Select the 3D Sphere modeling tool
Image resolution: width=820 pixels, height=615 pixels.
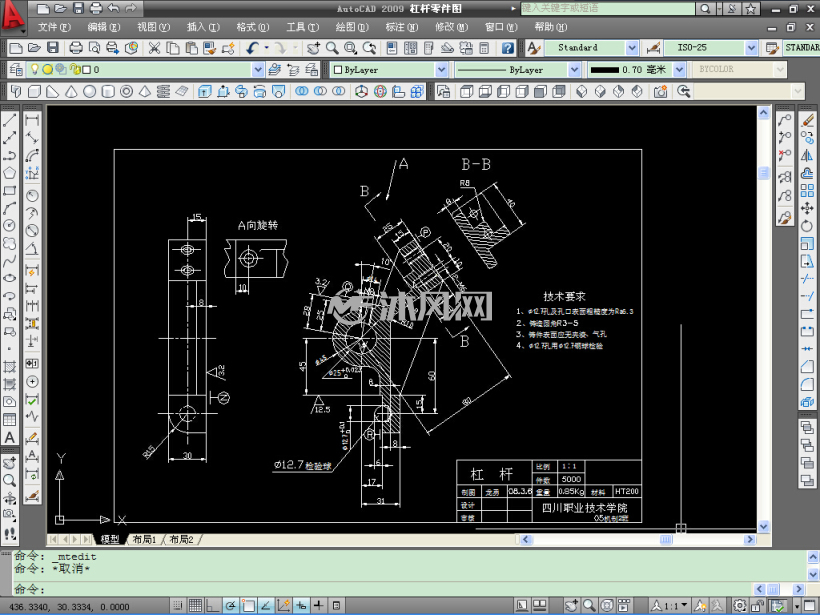tap(89, 92)
